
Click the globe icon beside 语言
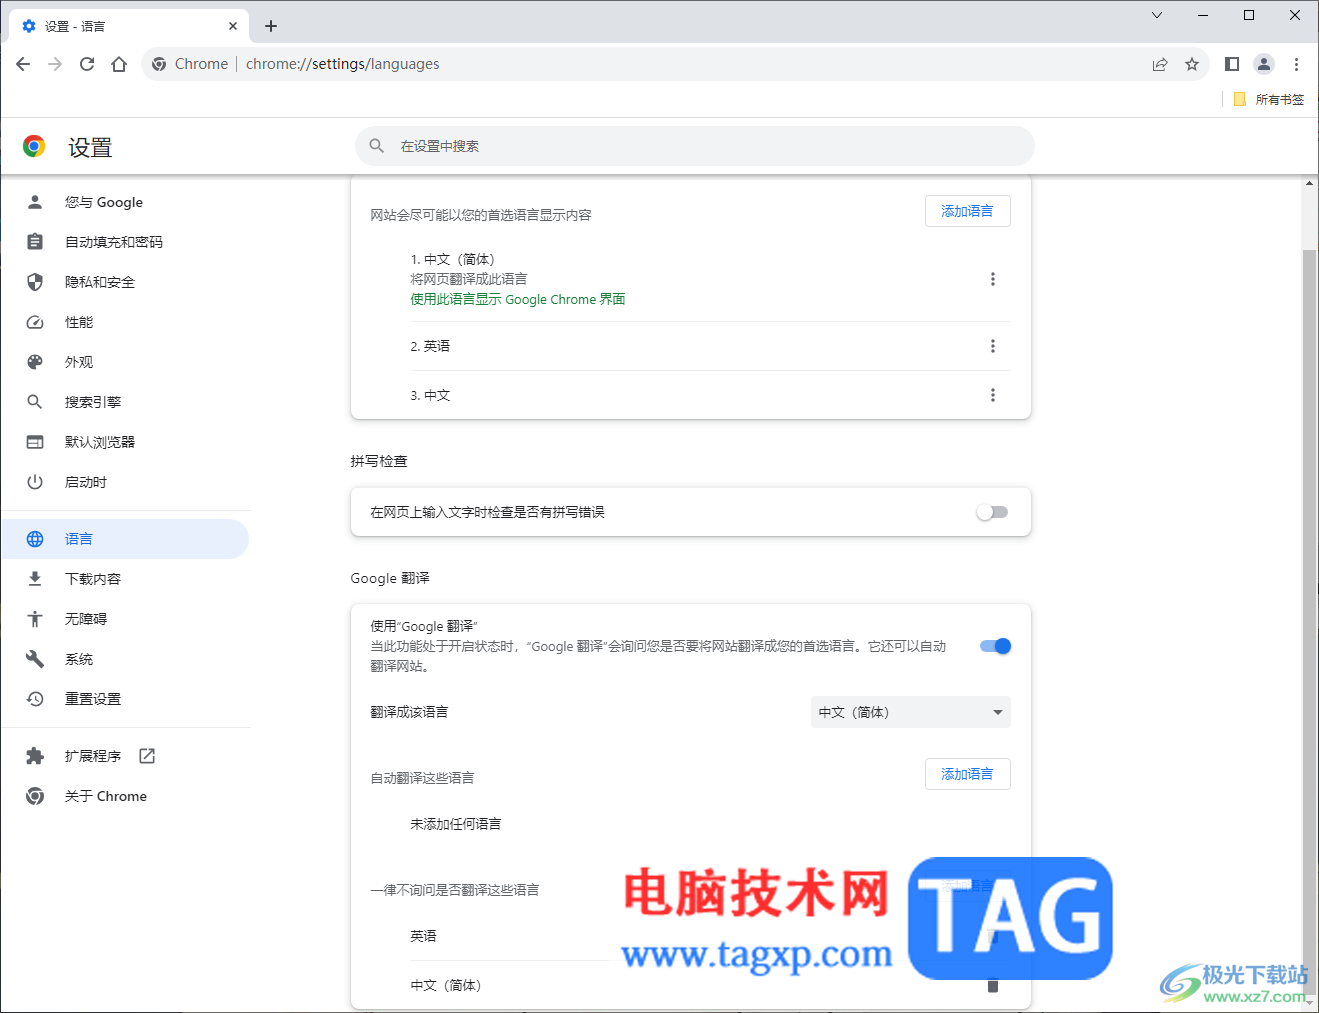pyautogui.click(x=35, y=539)
